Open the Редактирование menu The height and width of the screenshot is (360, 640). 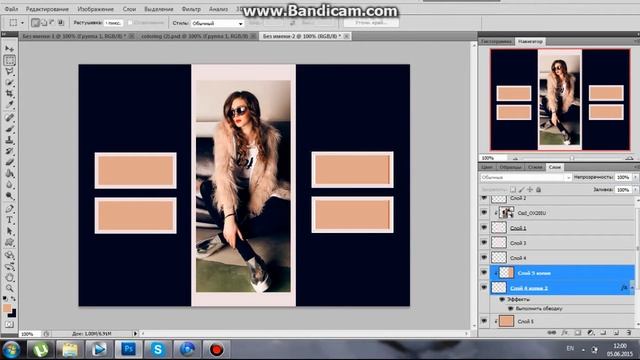(x=47, y=9)
